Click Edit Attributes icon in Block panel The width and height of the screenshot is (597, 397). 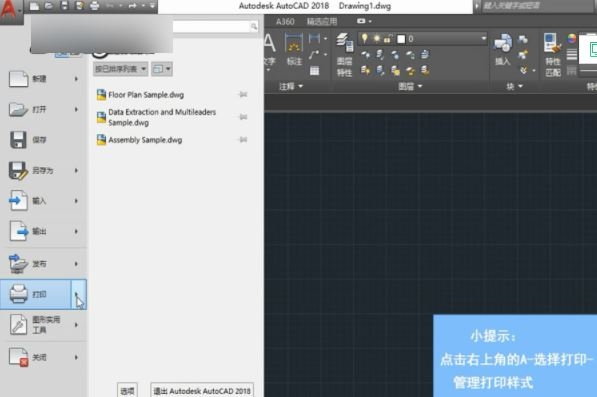[x=524, y=70]
